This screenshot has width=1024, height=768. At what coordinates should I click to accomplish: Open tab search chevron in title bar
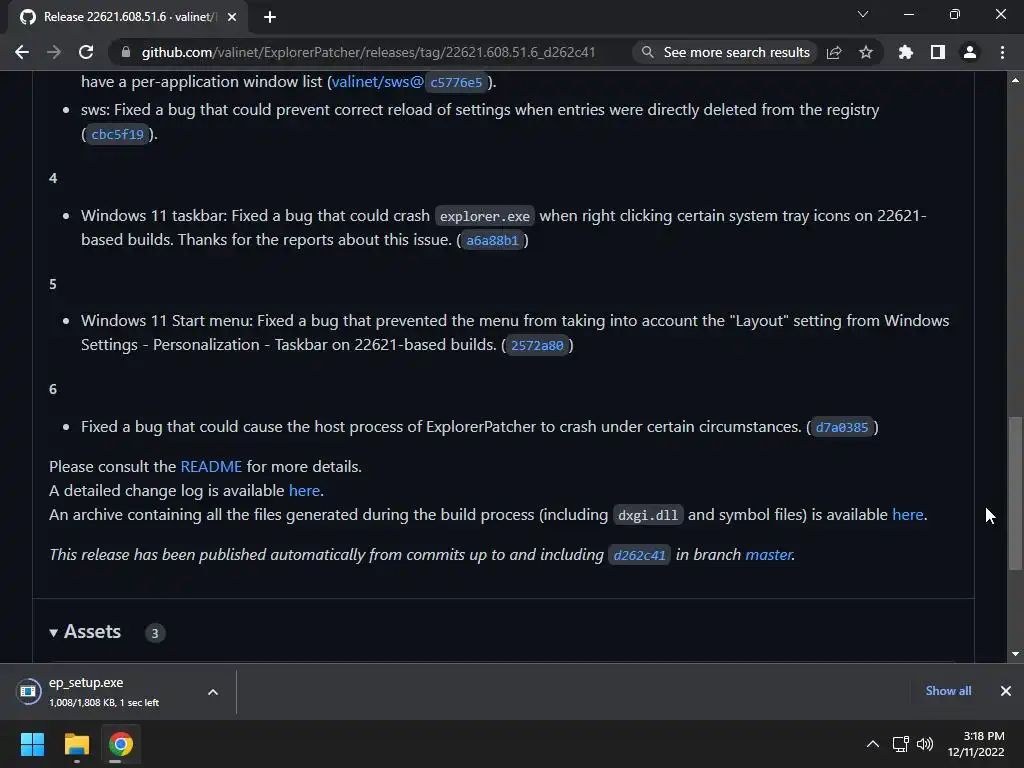[863, 14]
